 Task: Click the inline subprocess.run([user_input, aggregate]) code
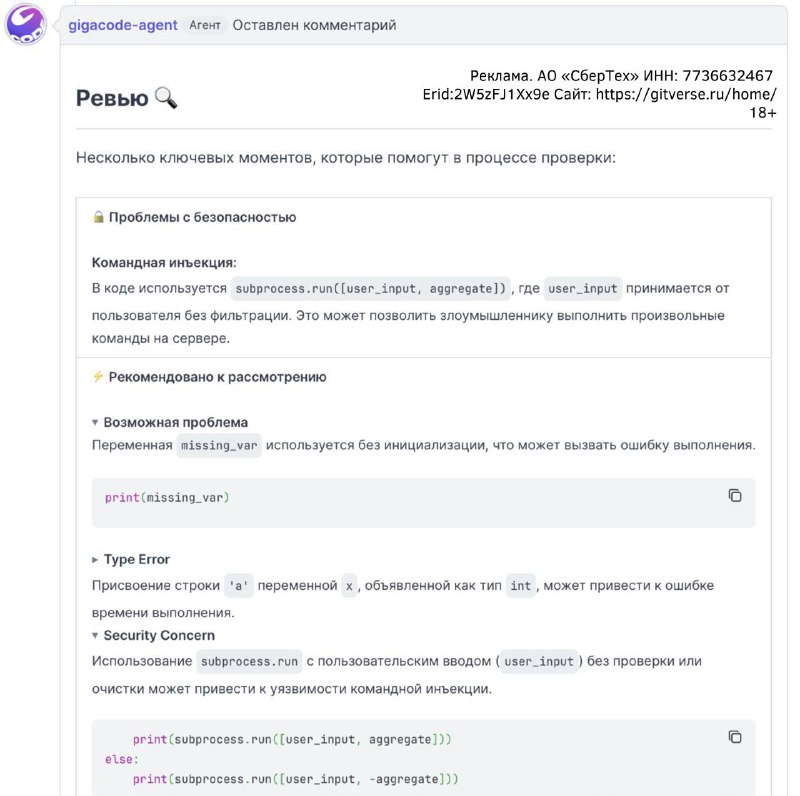click(371, 289)
